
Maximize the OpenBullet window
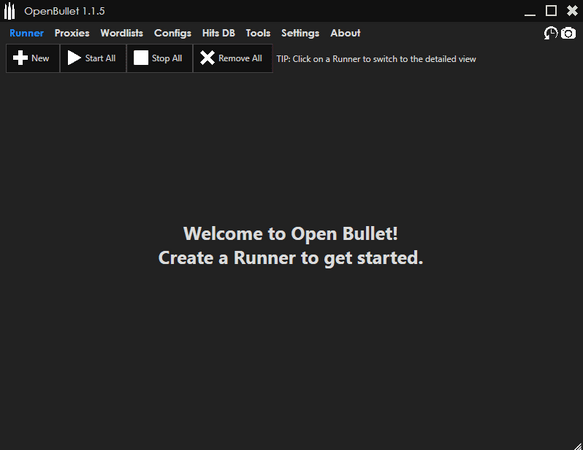click(551, 11)
